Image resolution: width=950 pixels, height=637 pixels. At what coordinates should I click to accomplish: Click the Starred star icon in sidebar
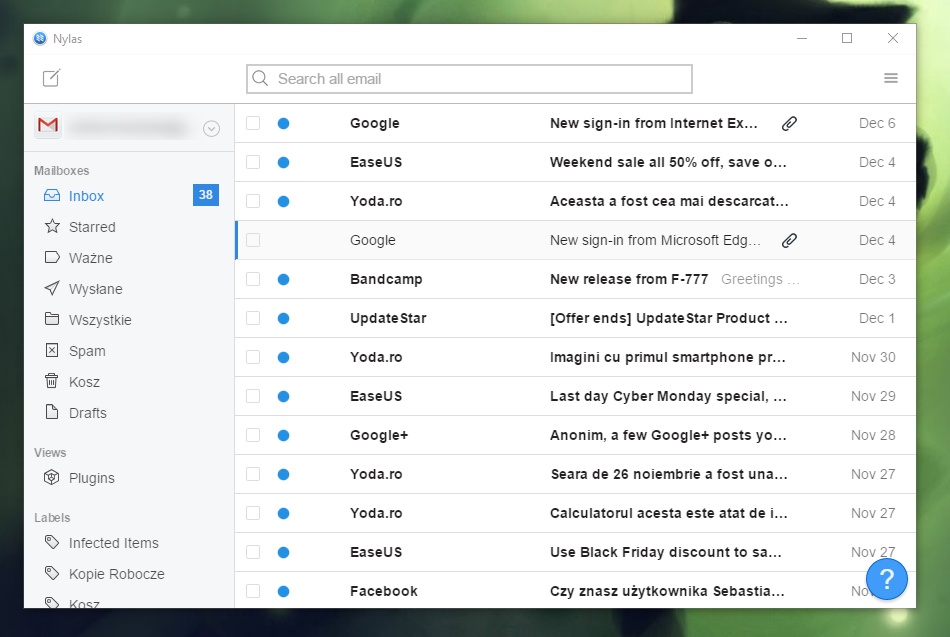[x=52, y=227]
